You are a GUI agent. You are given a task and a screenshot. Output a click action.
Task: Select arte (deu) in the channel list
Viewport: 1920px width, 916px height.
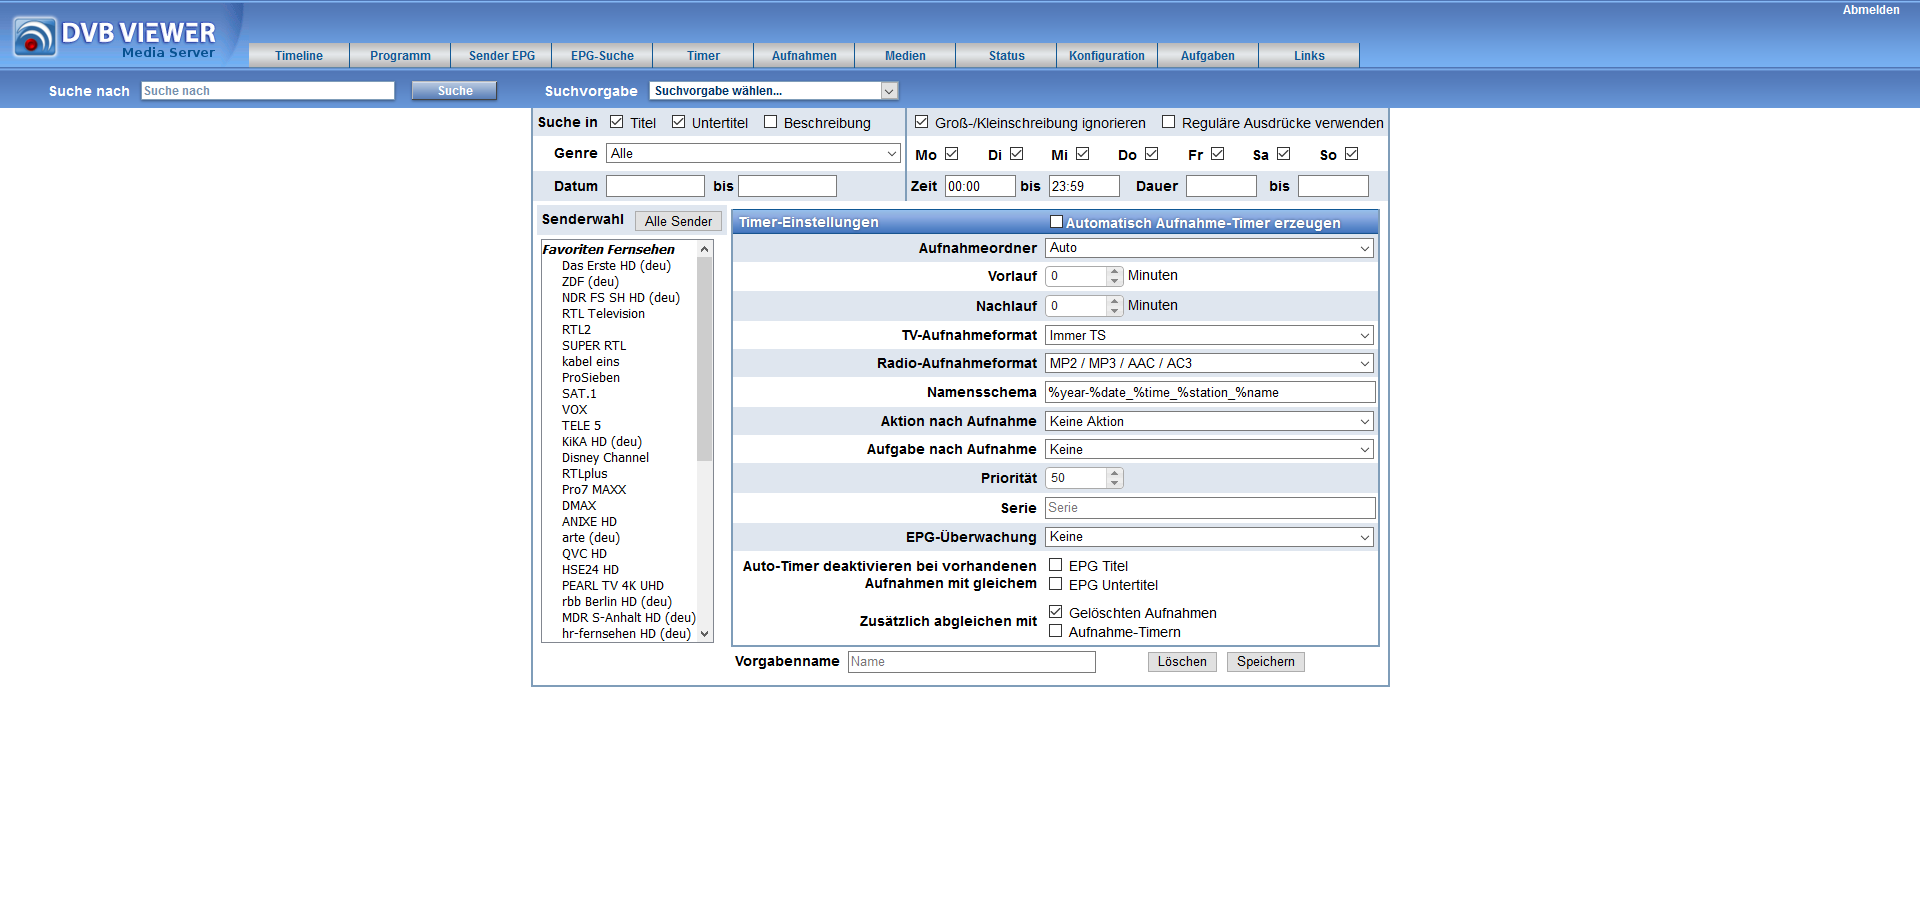pyautogui.click(x=591, y=538)
